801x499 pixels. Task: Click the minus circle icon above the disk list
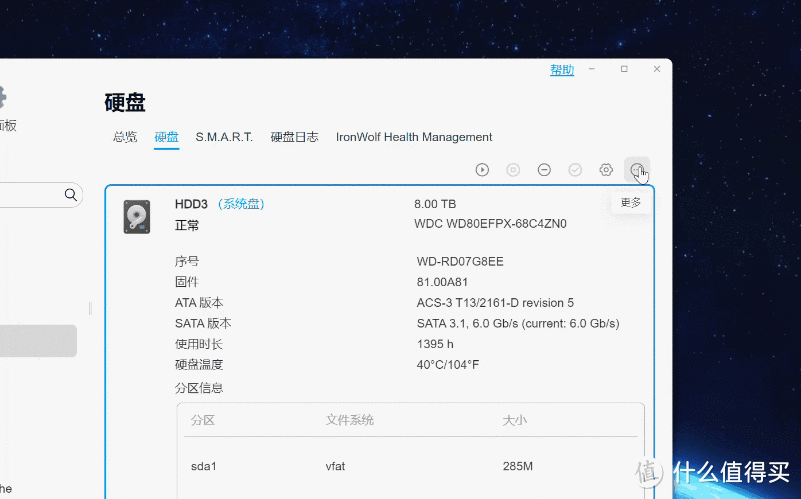tap(544, 170)
